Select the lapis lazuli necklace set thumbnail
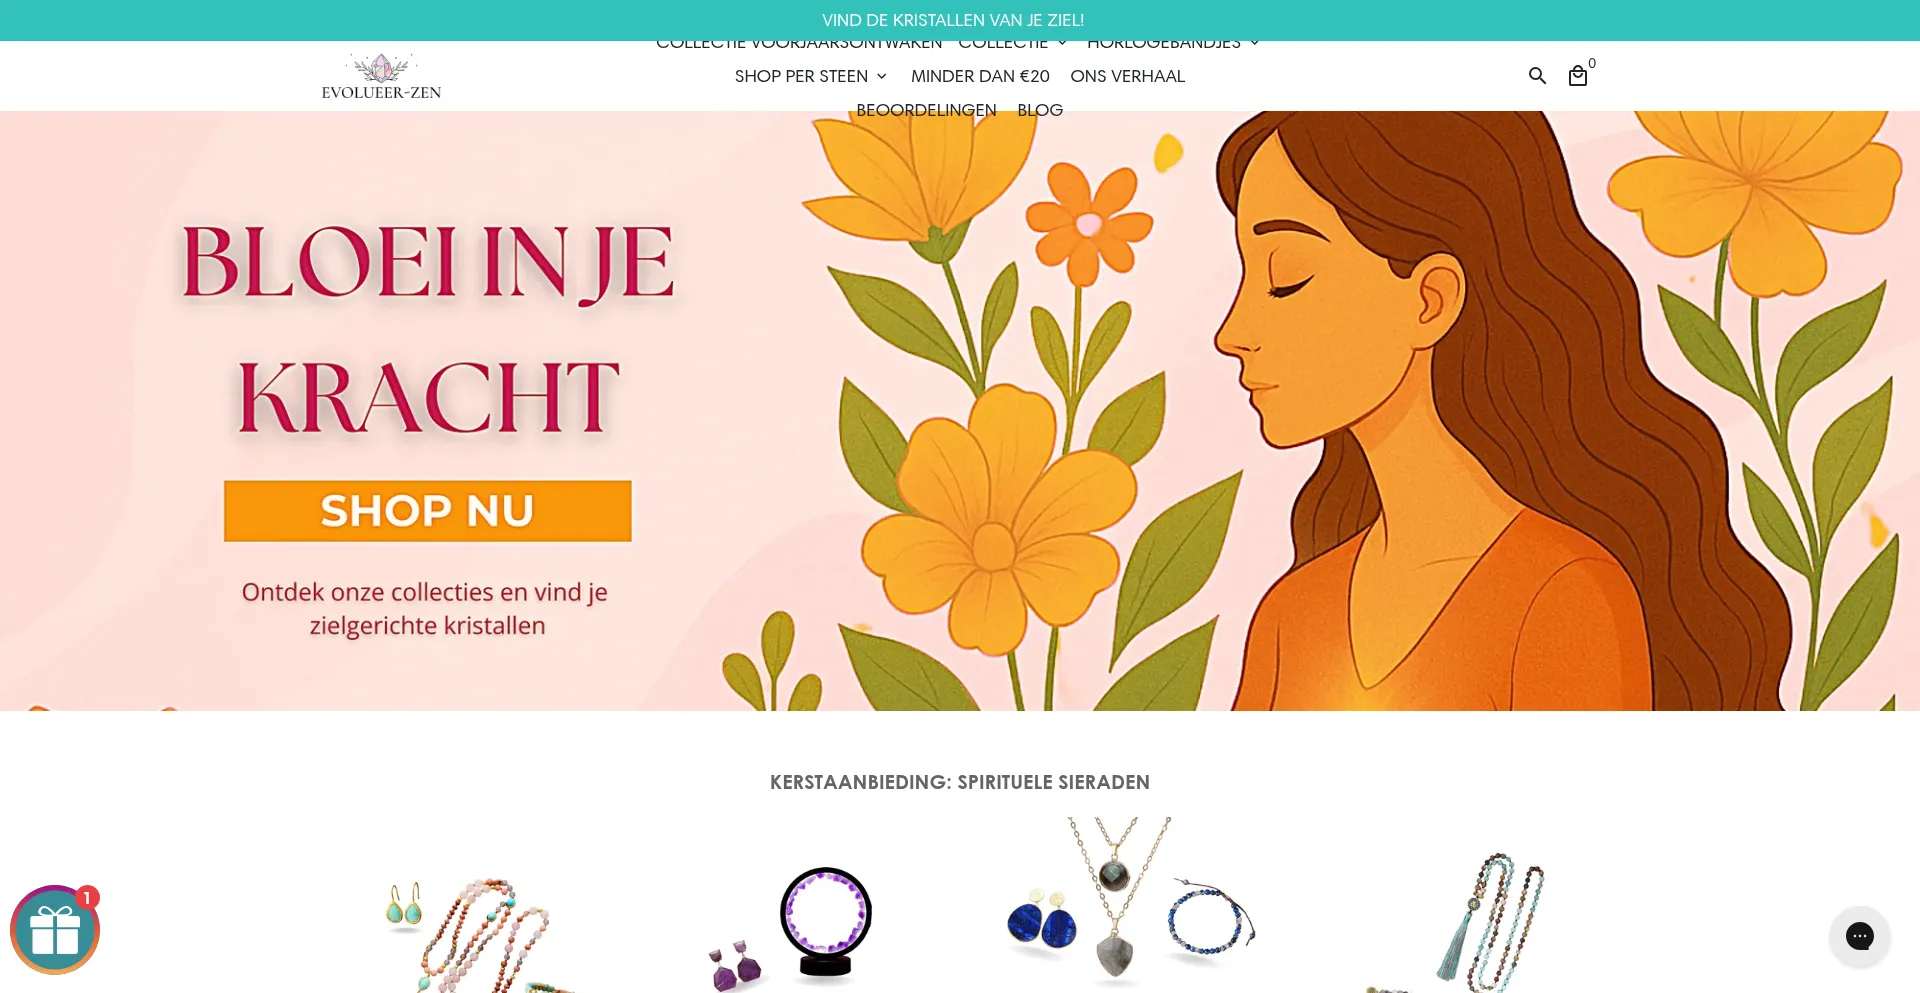Screen dimensions: 1920x993 pos(1130,903)
